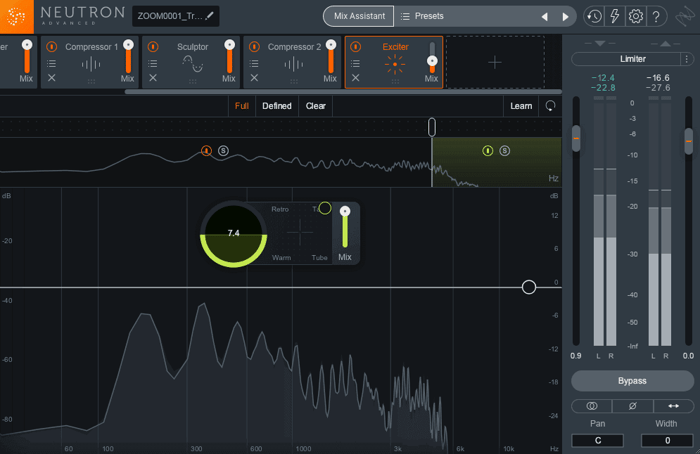Go to the previous preset arrow
Image resolution: width=700 pixels, height=454 pixels.
click(545, 17)
